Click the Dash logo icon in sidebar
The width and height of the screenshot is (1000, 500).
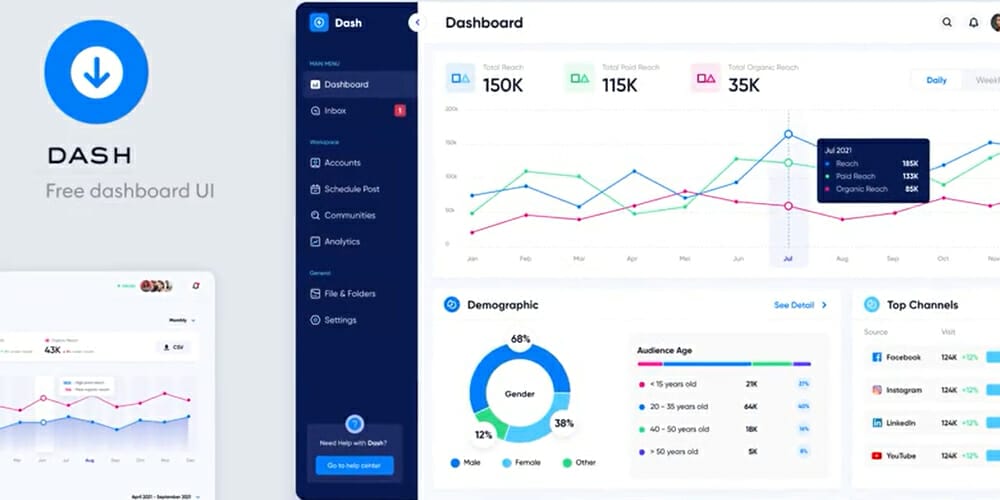319,22
